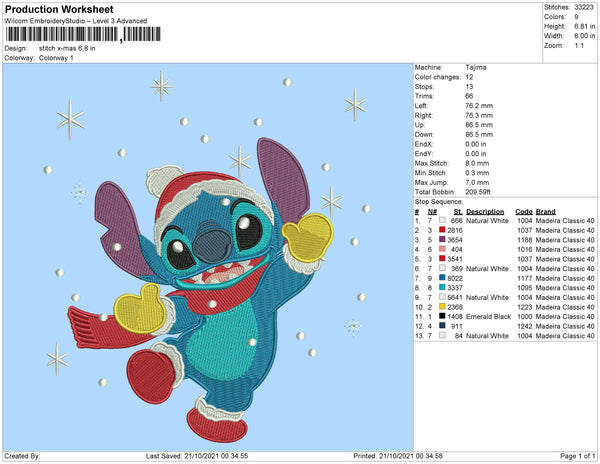Click the Natural White swatch in stop row 1
Viewport: 600px width, 464px height.
coord(442,221)
